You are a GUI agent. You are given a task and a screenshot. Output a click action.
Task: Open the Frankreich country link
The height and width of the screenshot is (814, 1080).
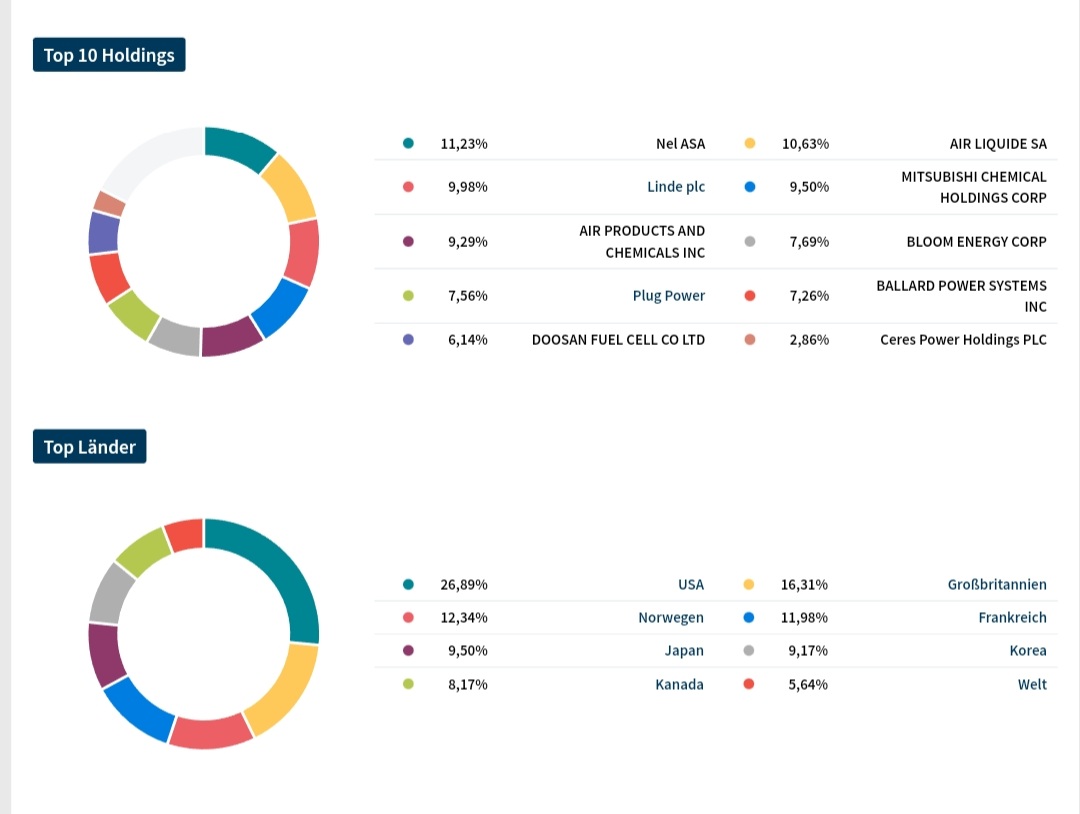(x=1012, y=618)
